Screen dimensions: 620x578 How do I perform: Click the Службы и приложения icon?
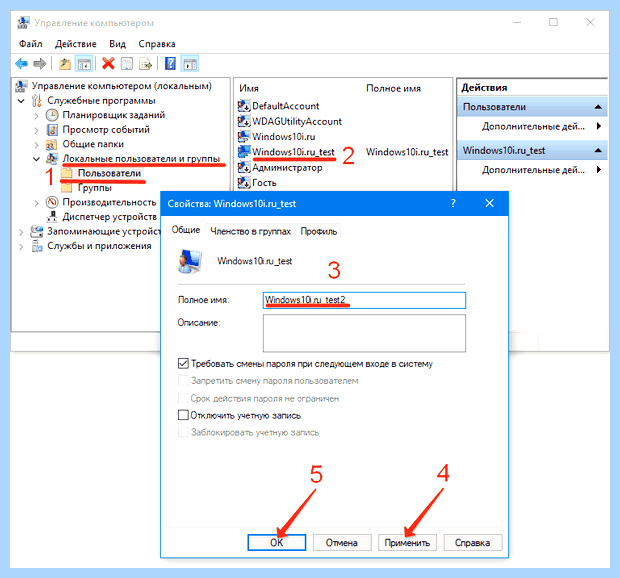37,246
